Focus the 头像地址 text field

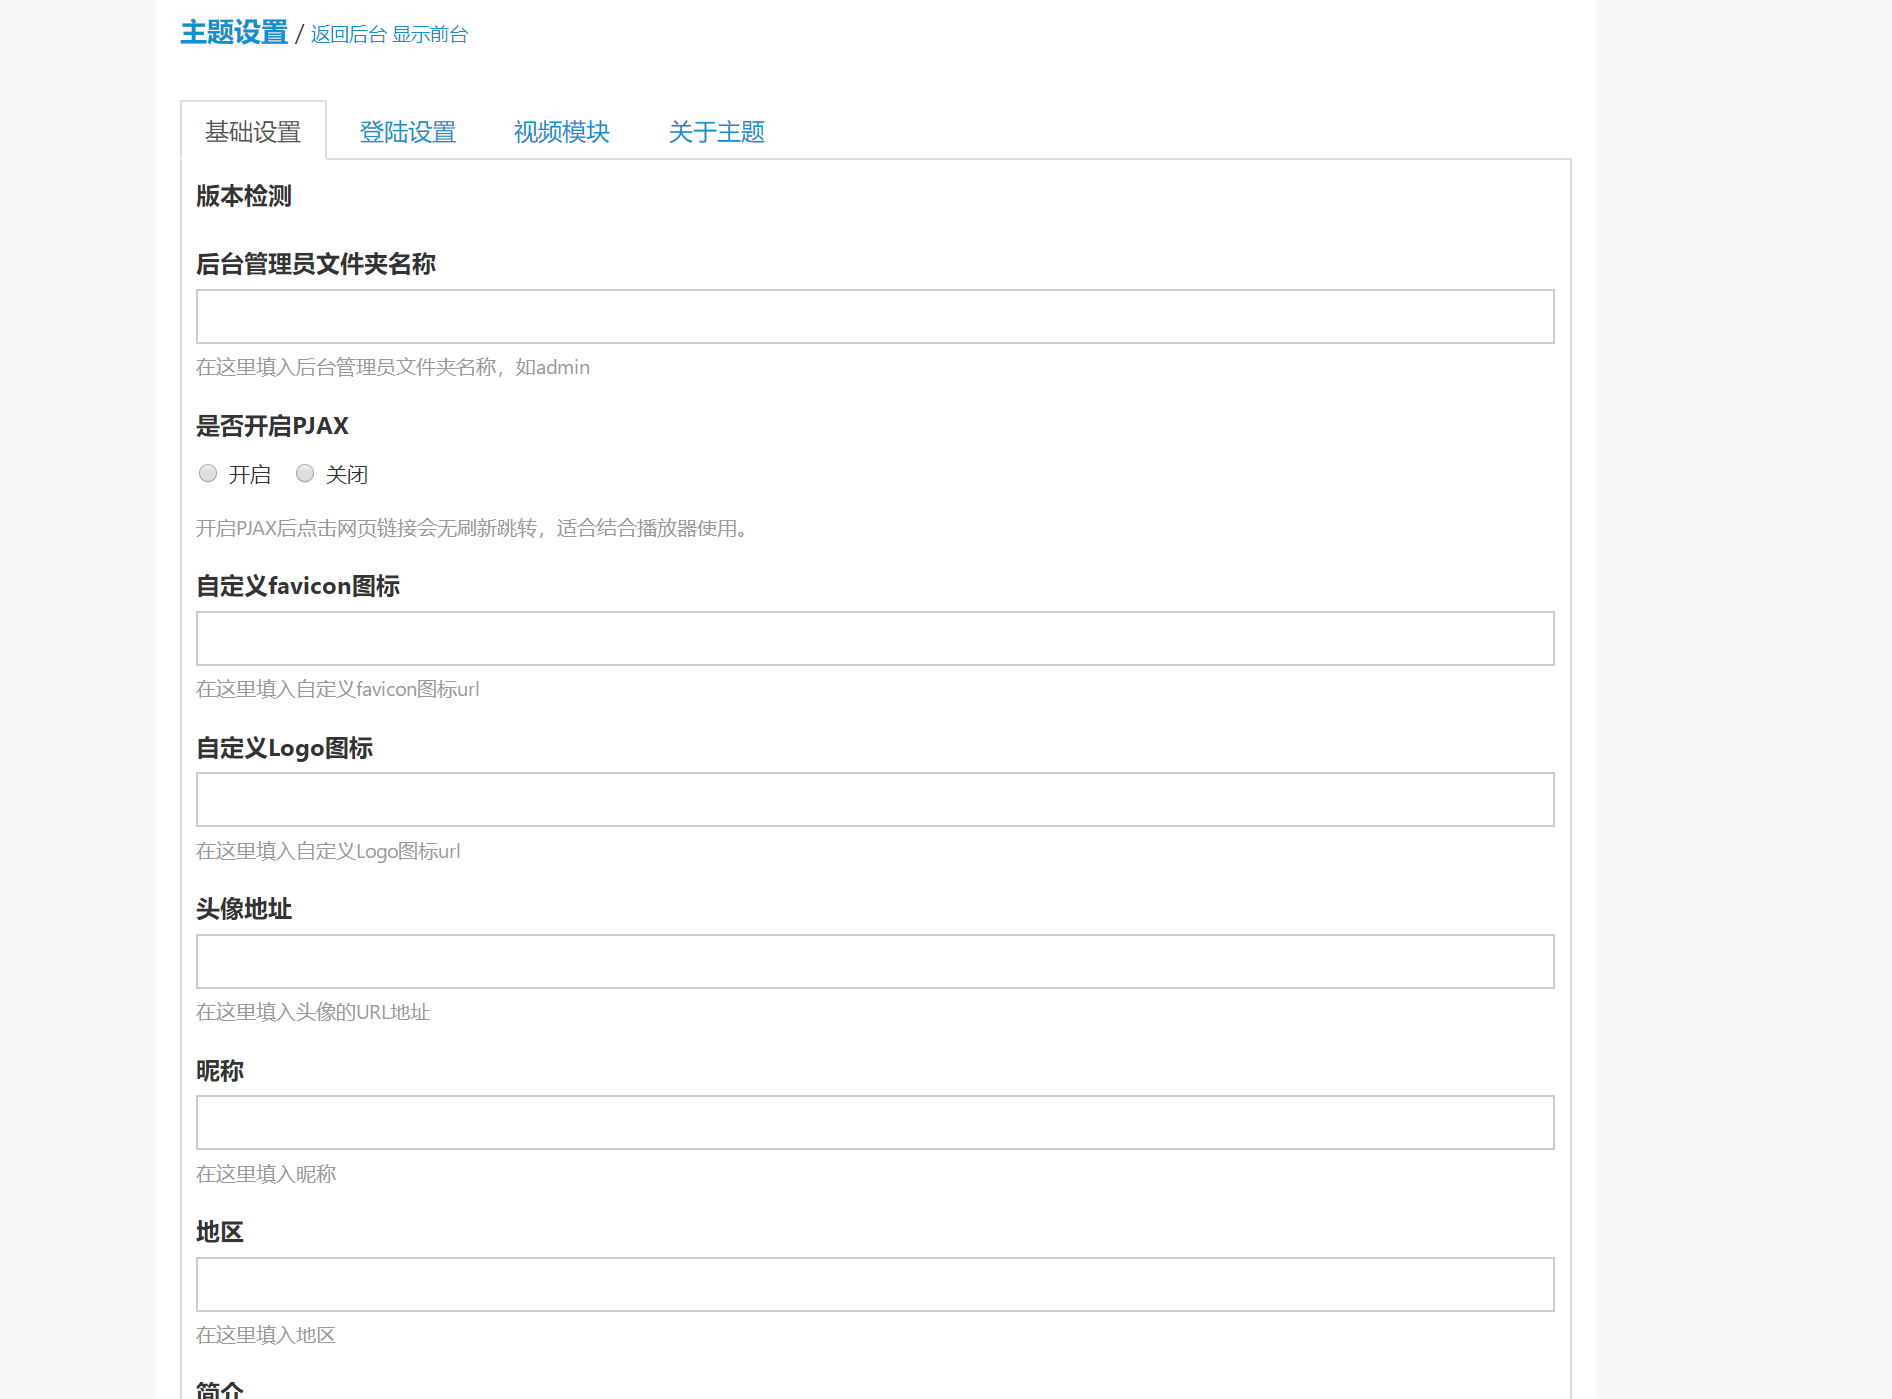875,962
